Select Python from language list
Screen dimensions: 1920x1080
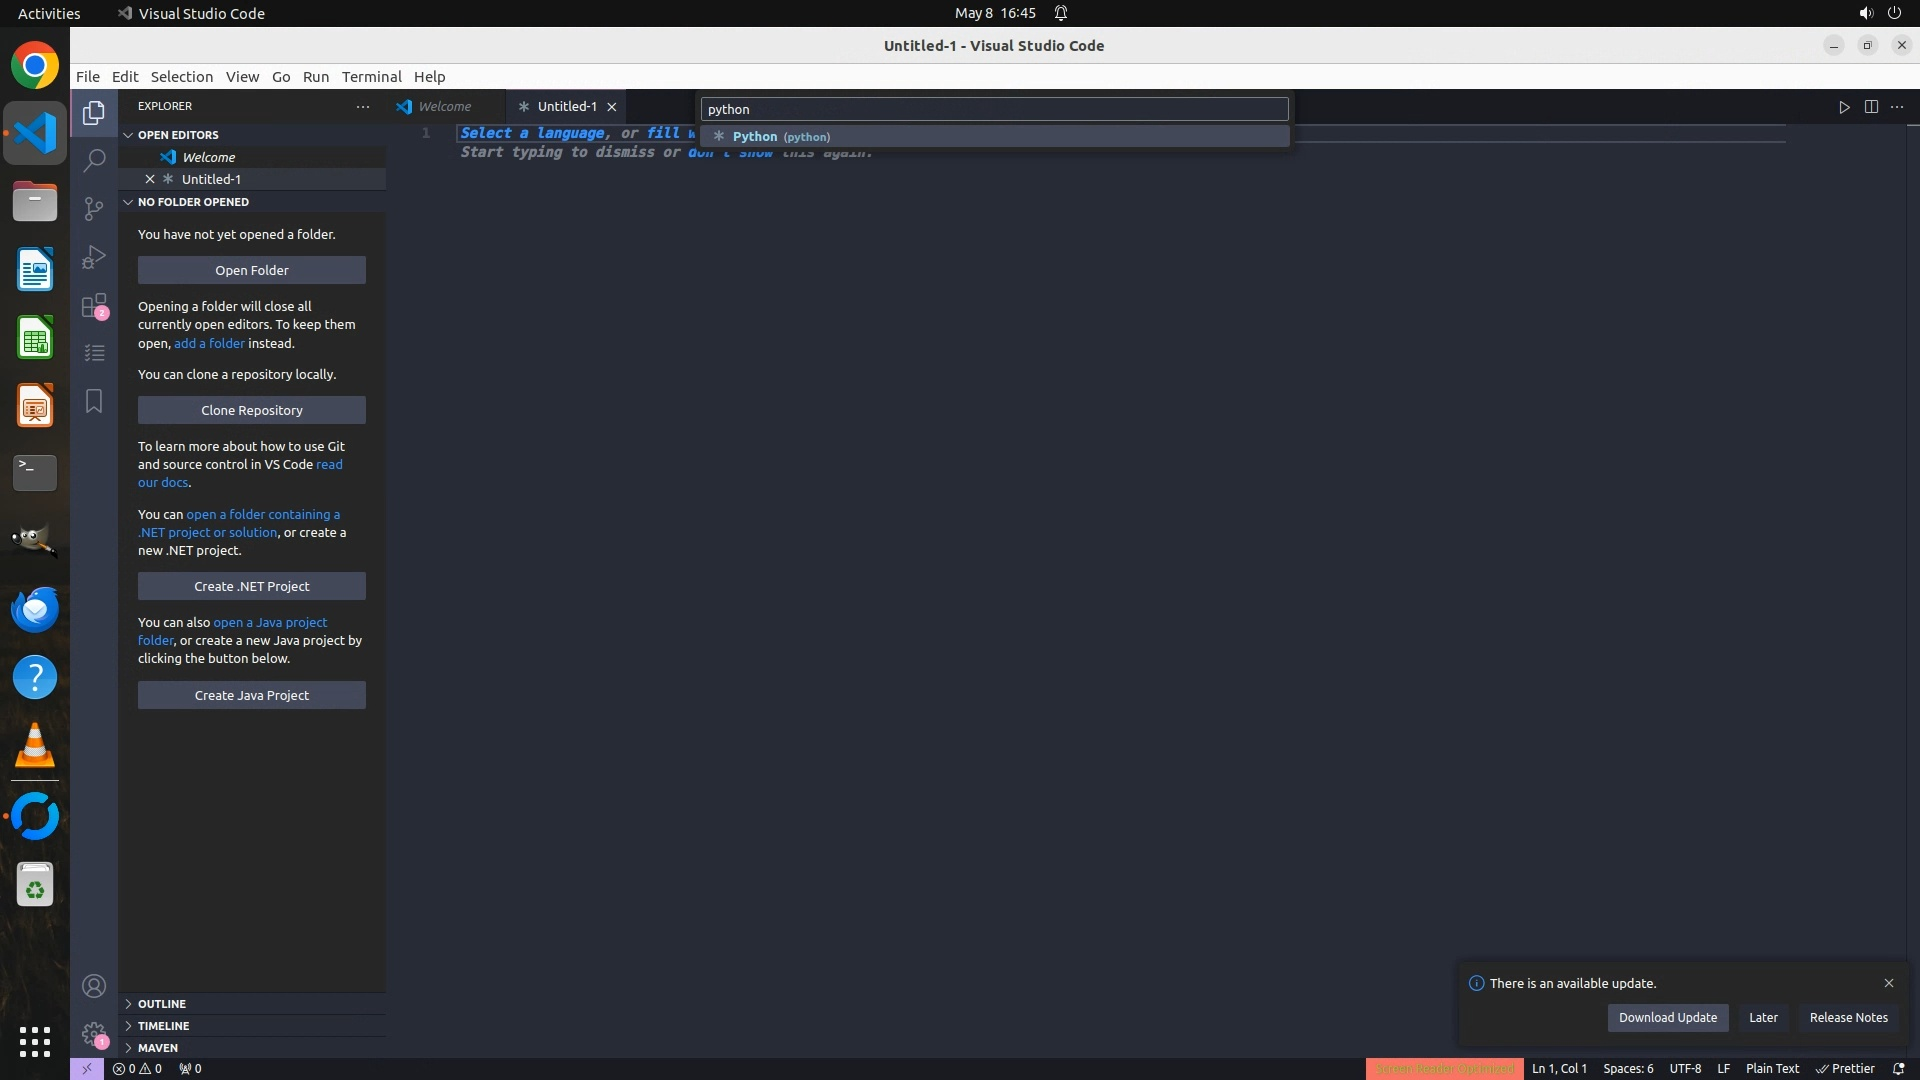[x=780, y=137]
